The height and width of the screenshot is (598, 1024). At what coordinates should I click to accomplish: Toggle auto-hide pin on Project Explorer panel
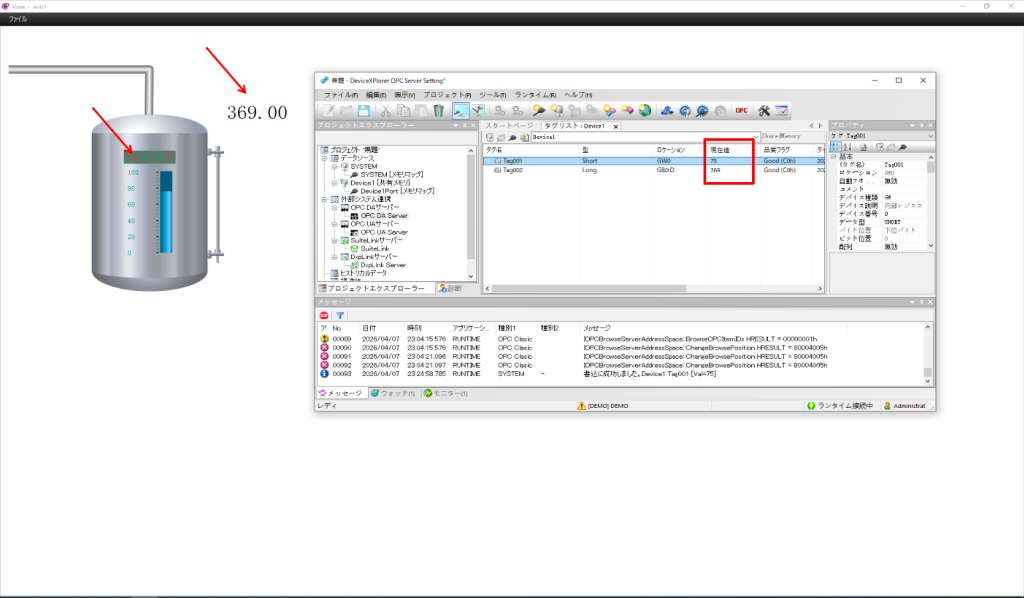pos(464,125)
